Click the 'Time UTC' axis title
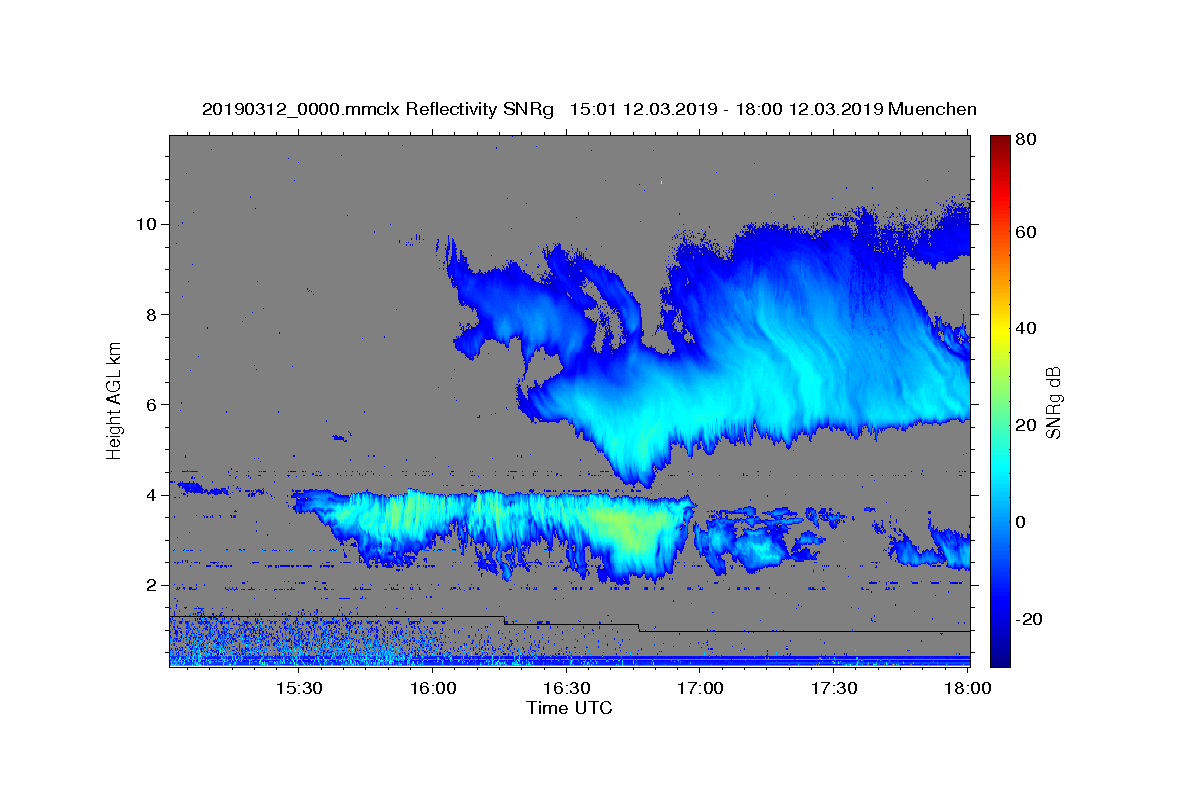The image size is (1200, 800). (x=569, y=708)
